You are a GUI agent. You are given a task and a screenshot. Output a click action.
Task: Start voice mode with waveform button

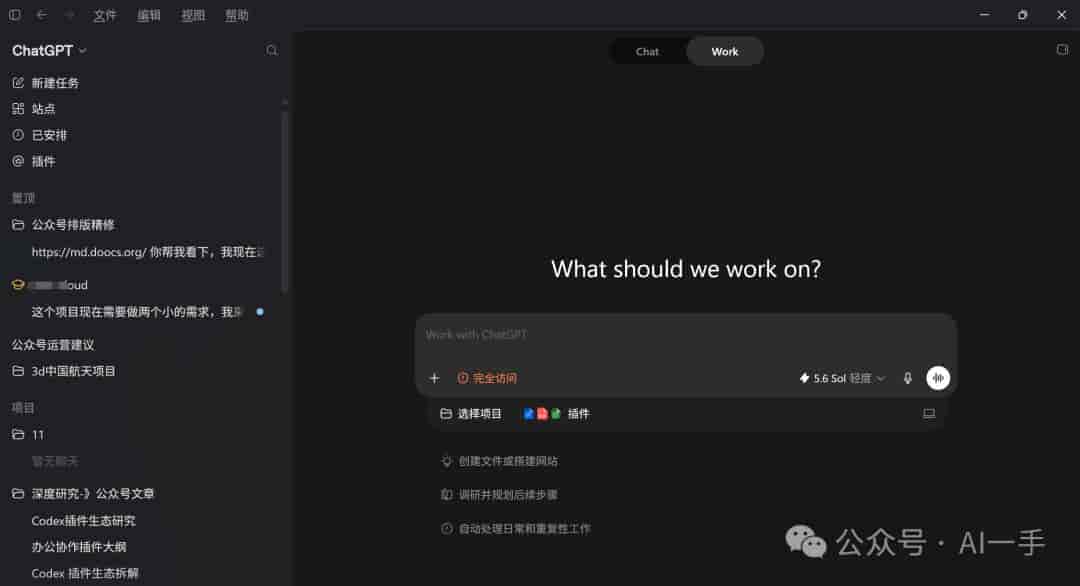(937, 378)
